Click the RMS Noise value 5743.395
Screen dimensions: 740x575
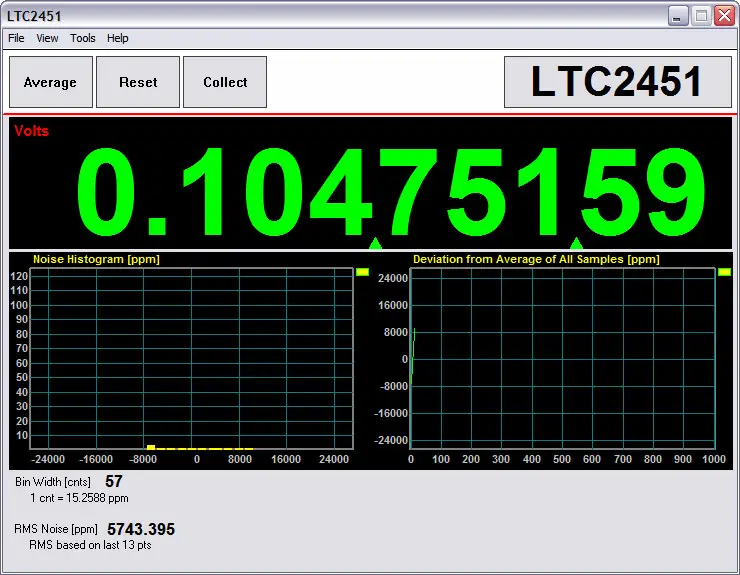141,529
